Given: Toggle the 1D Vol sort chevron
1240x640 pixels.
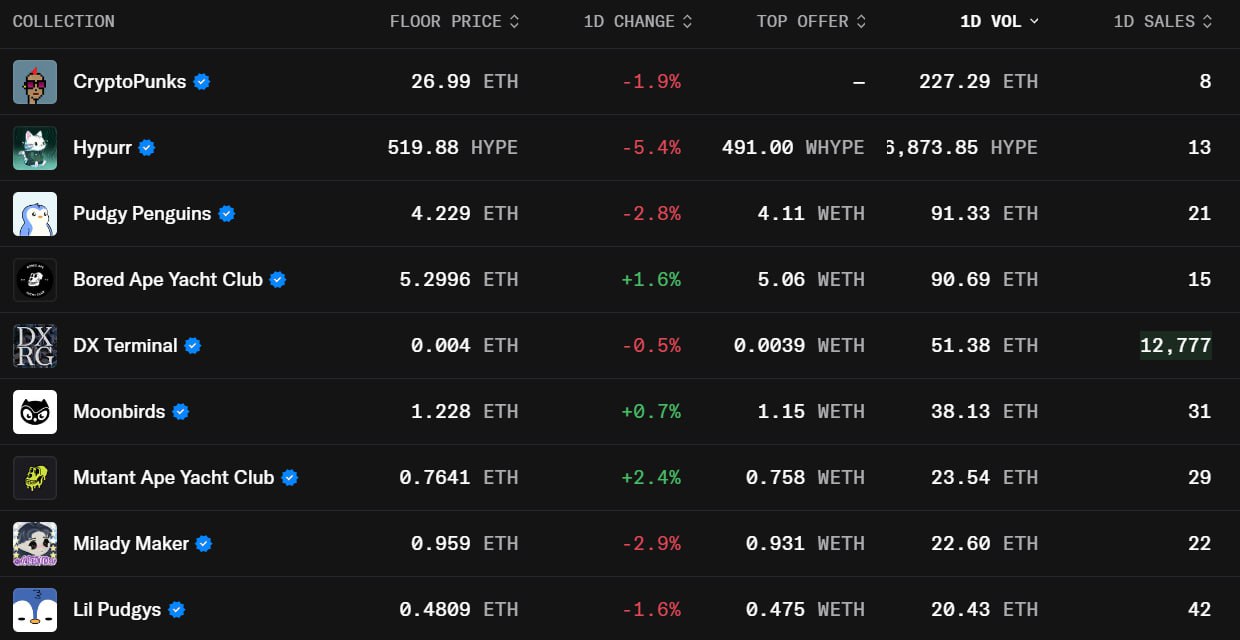Looking at the screenshot, I should click(x=1034, y=21).
